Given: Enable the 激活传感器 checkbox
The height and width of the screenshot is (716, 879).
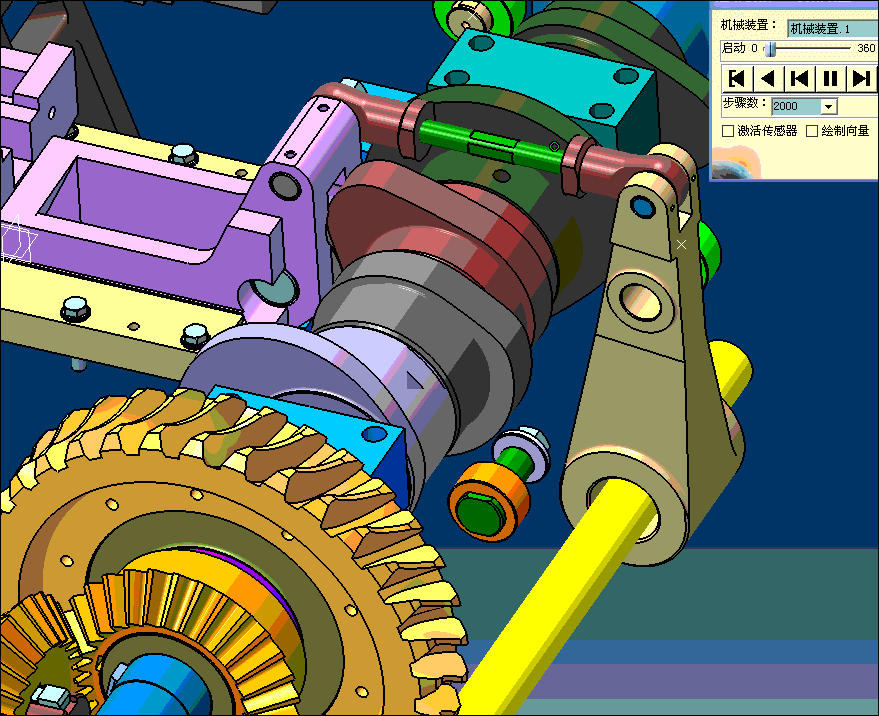Looking at the screenshot, I should (x=728, y=131).
